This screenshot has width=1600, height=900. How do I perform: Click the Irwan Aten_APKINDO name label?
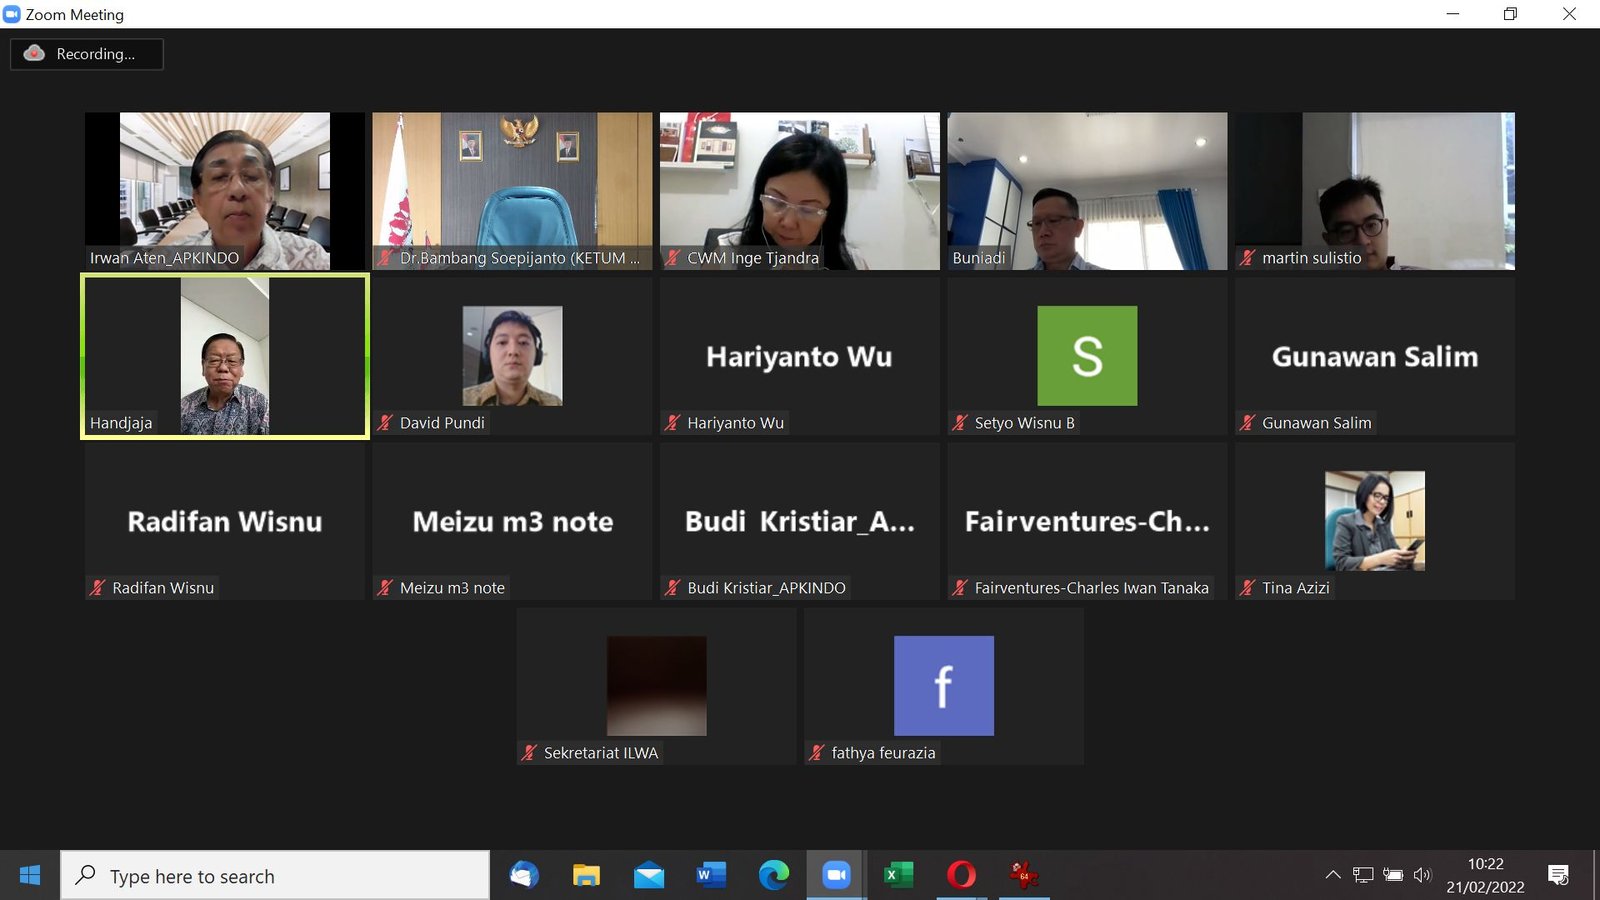point(165,258)
